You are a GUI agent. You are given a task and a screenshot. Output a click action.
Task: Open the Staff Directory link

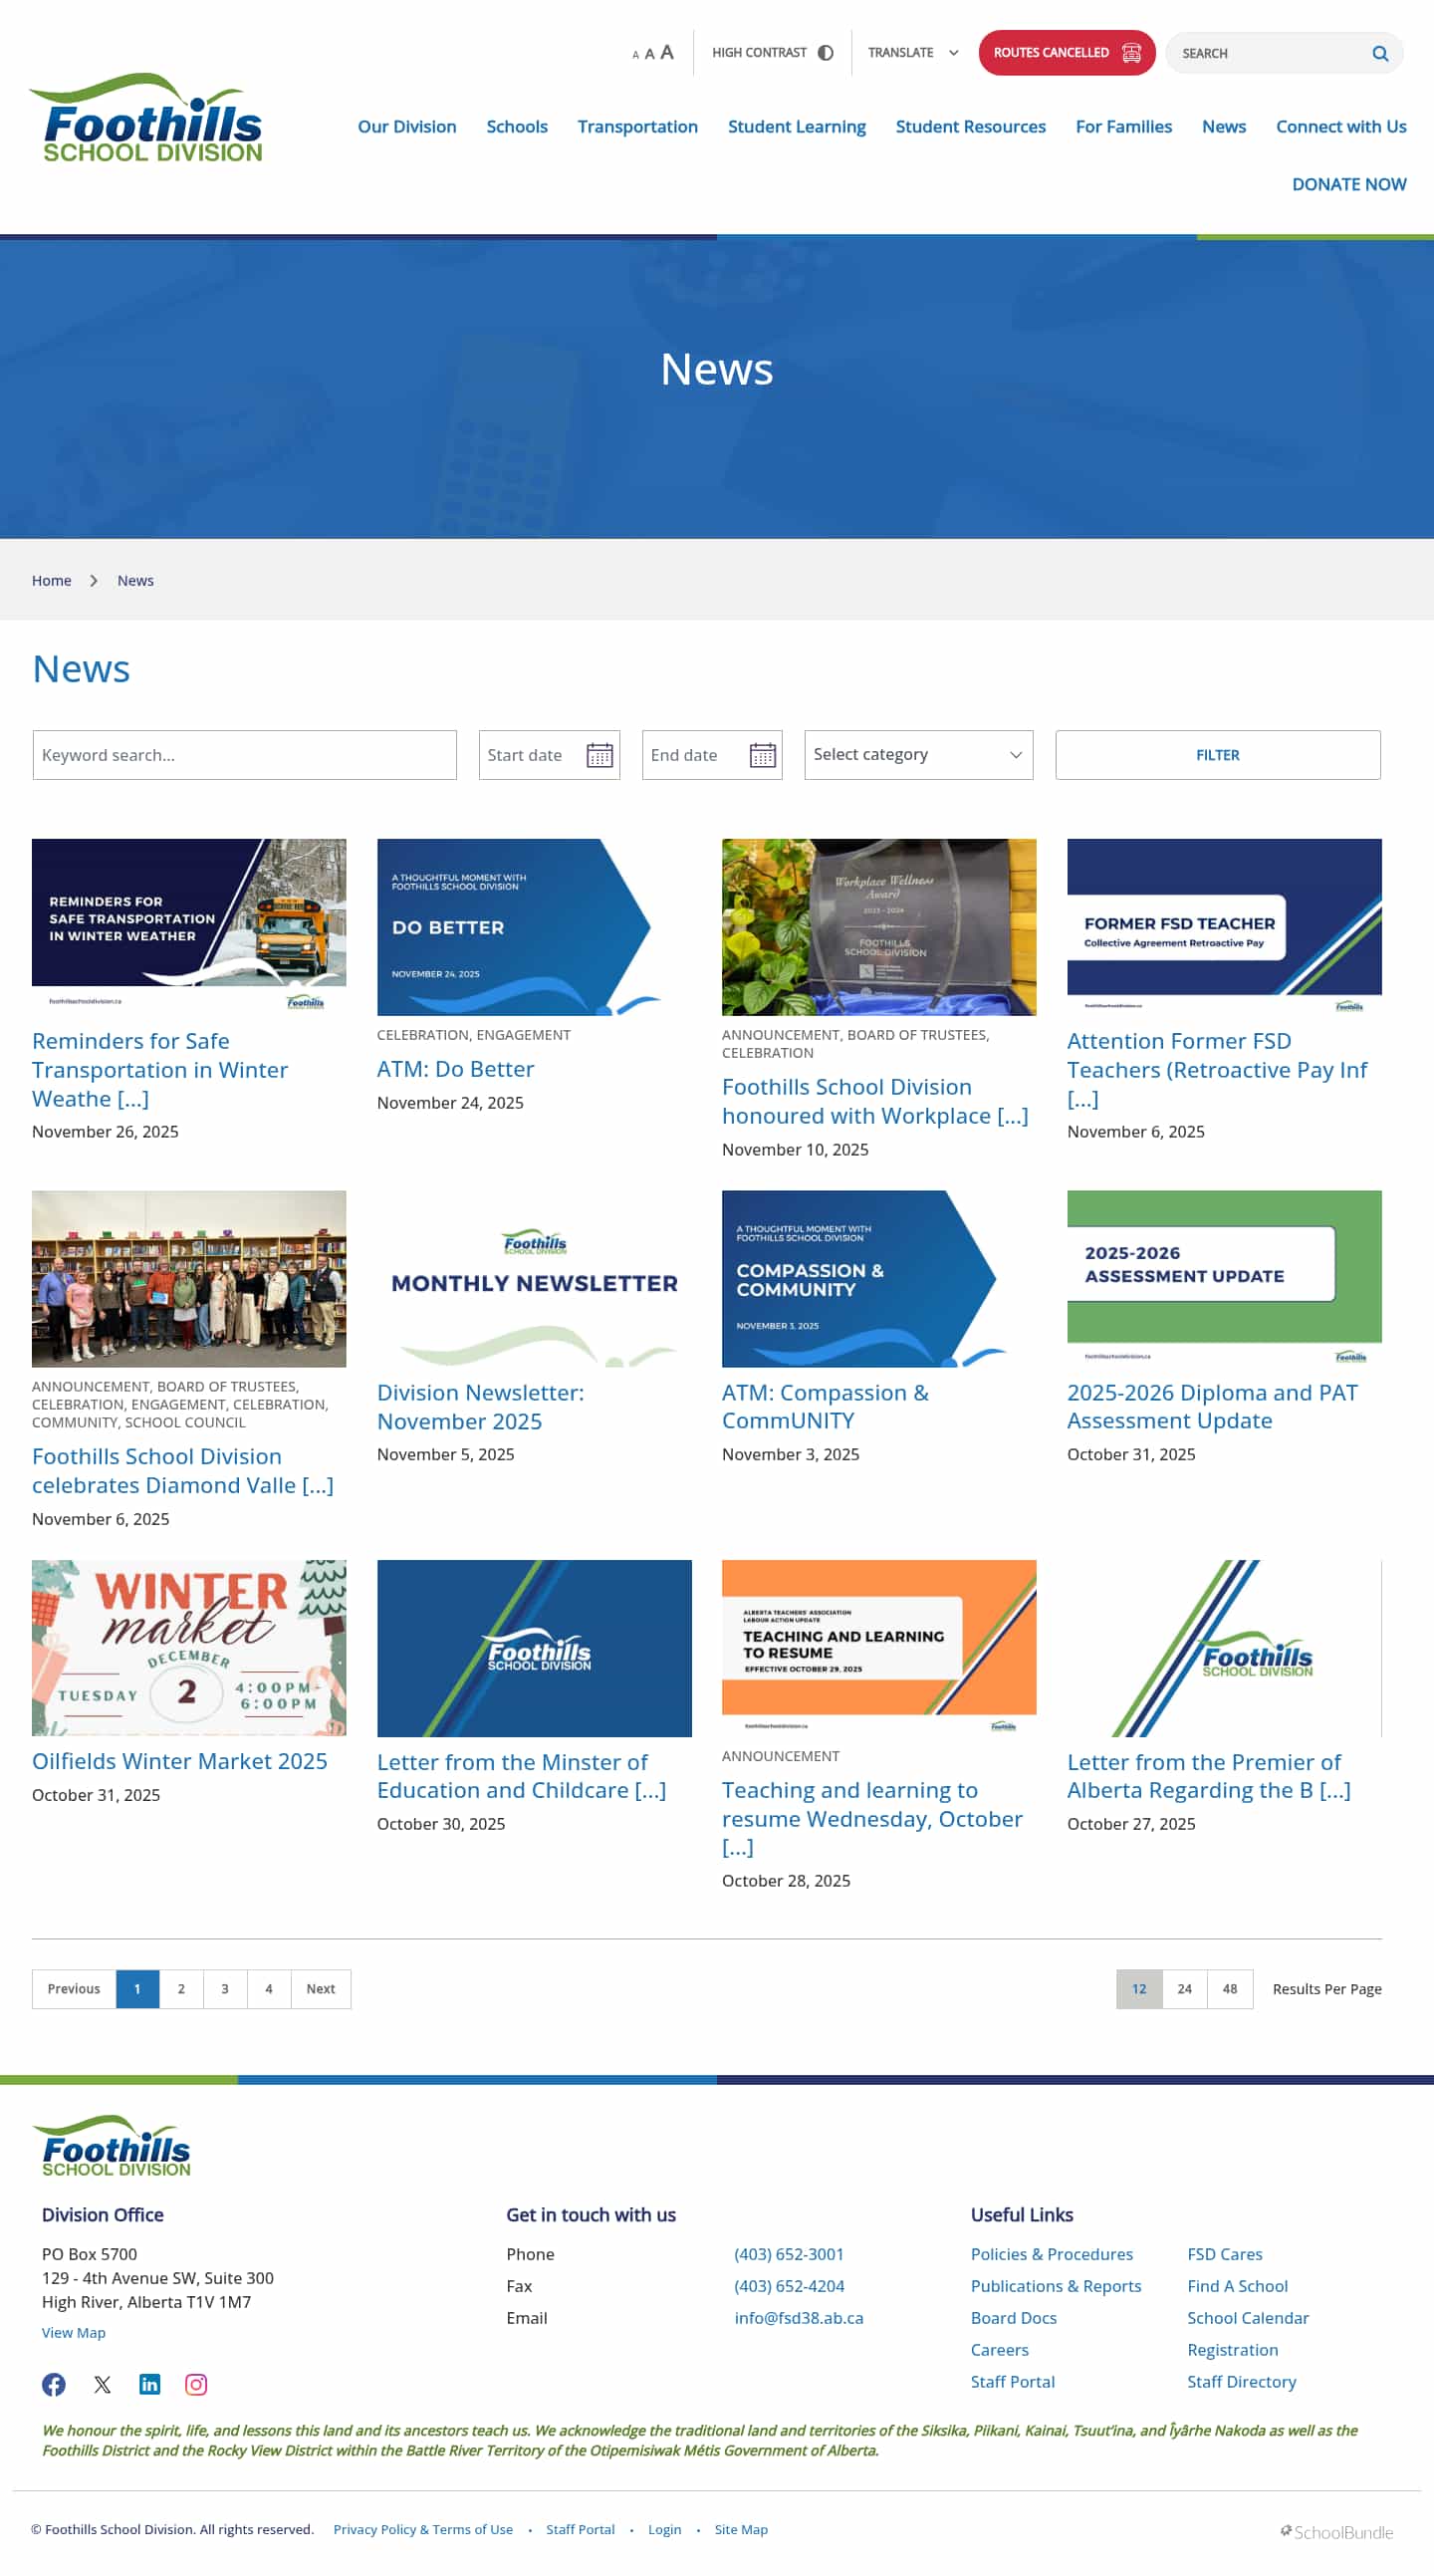[1241, 2382]
